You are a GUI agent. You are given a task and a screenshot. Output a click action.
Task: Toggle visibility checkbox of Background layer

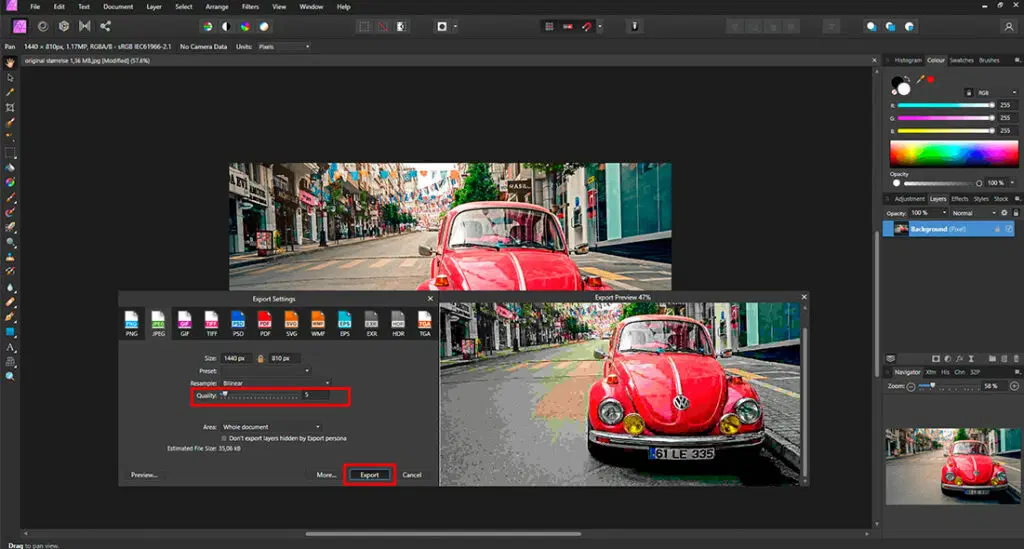click(1009, 229)
